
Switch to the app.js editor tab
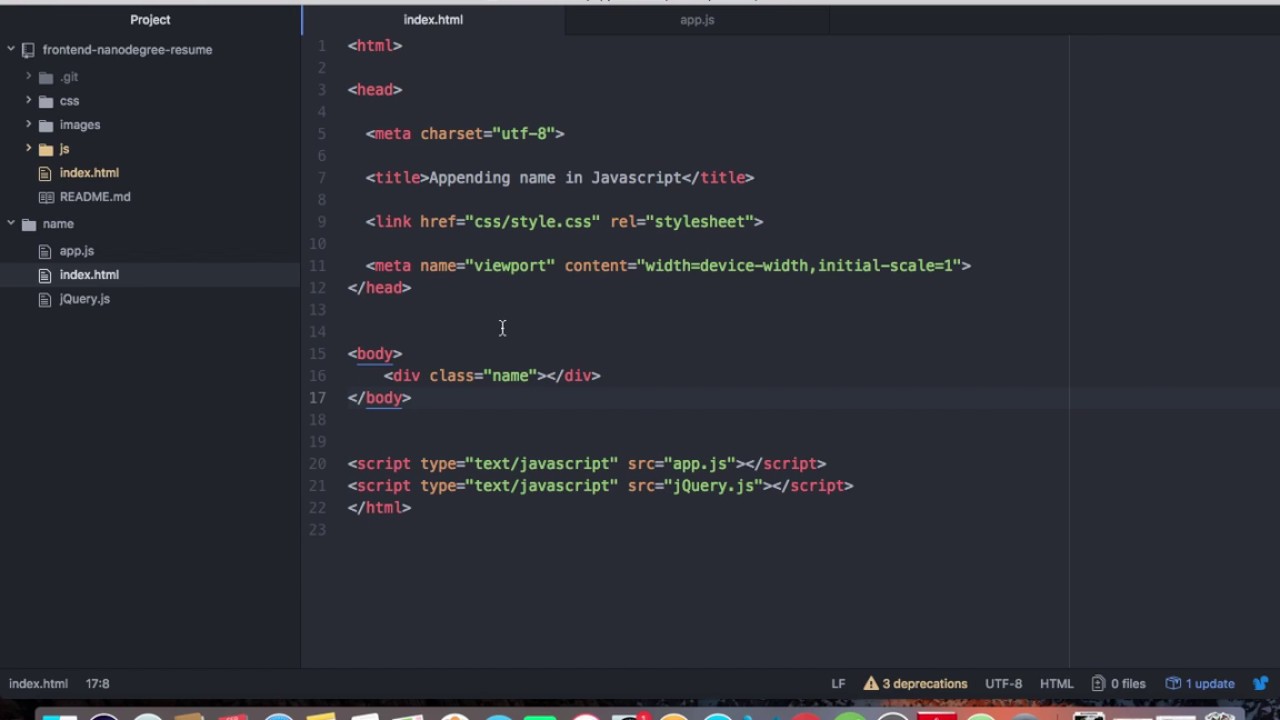tap(697, 20)
